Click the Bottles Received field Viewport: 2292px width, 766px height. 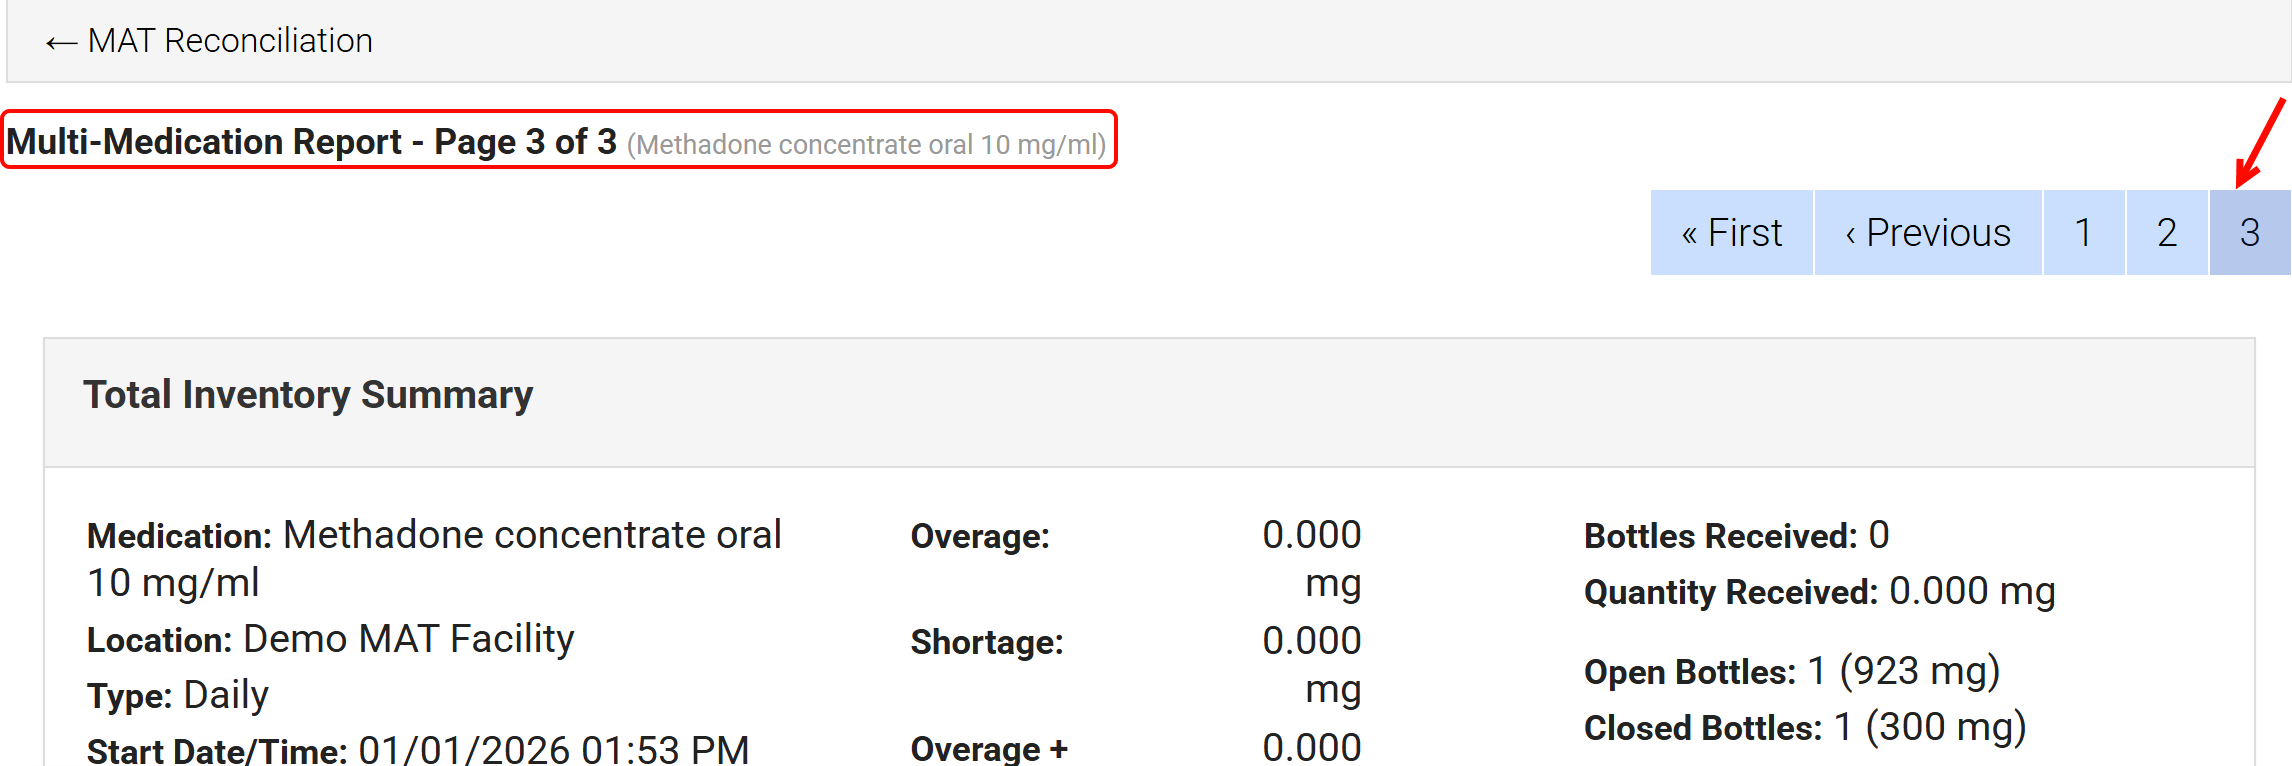[x=1736, y=536]
